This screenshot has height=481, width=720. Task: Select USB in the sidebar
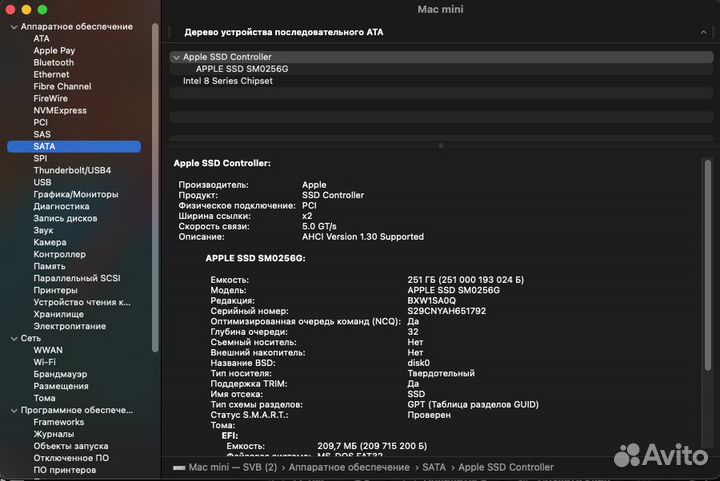point(42,182)
